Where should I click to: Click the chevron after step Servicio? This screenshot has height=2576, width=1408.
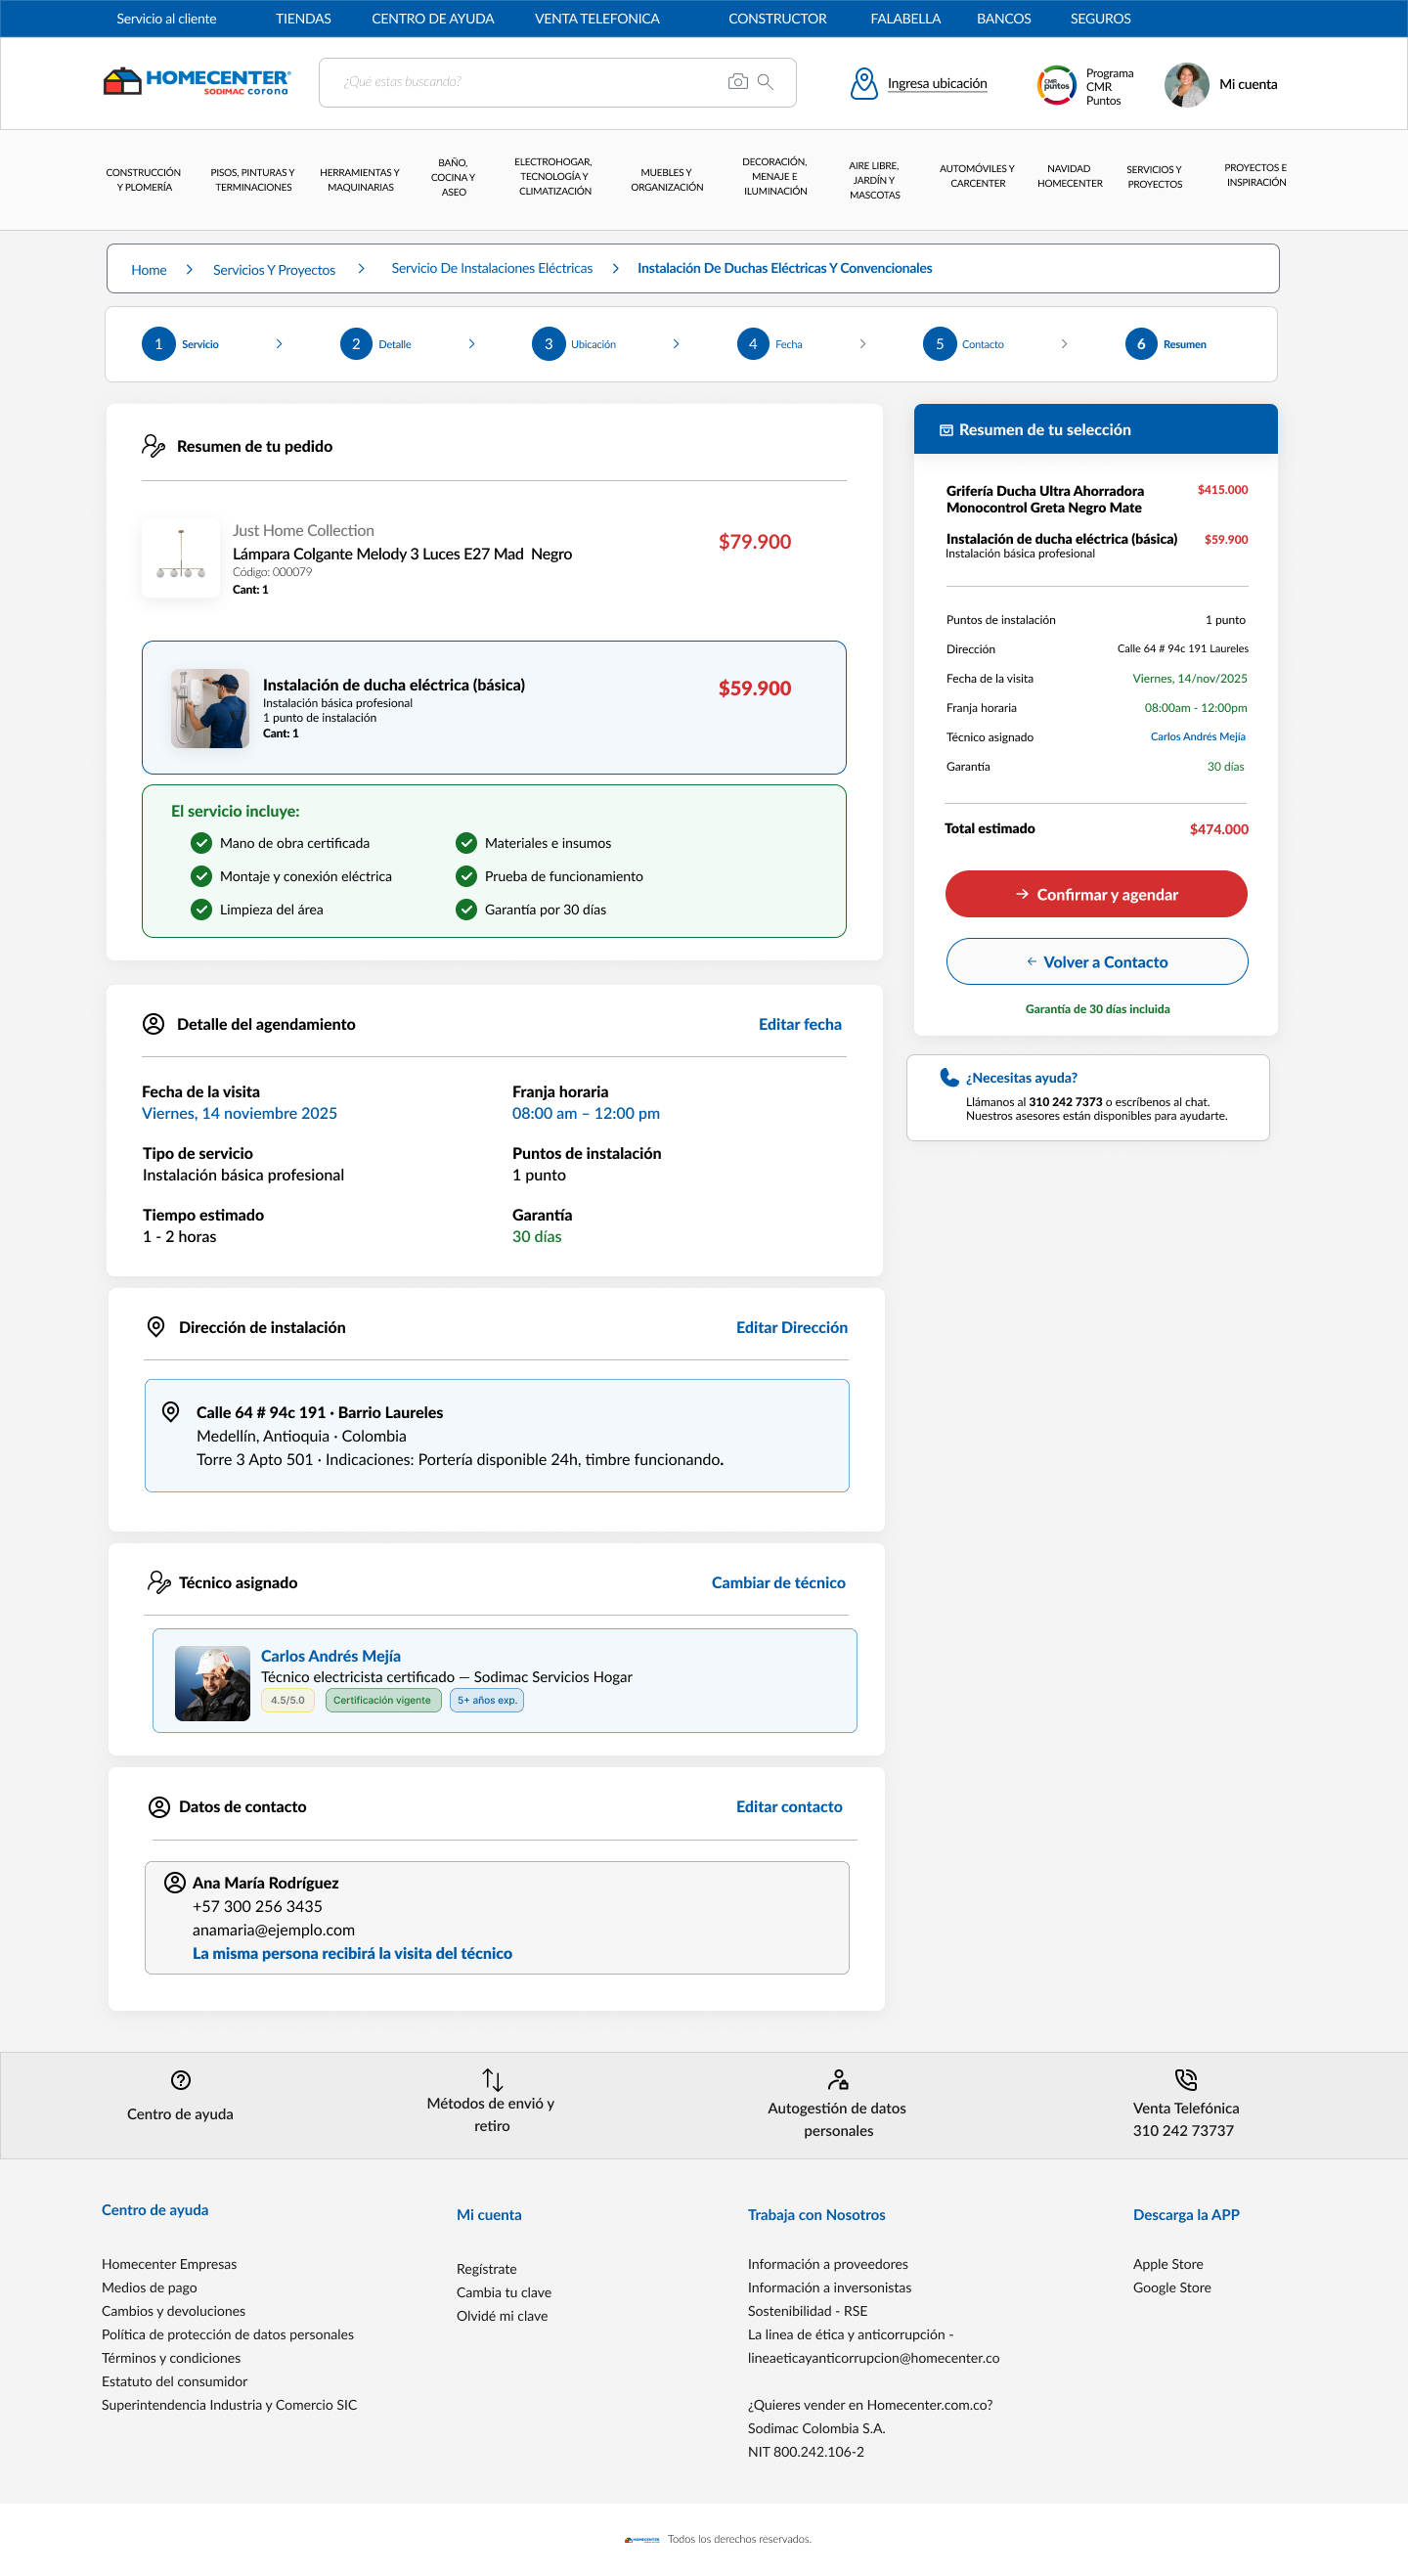(279, 344)
